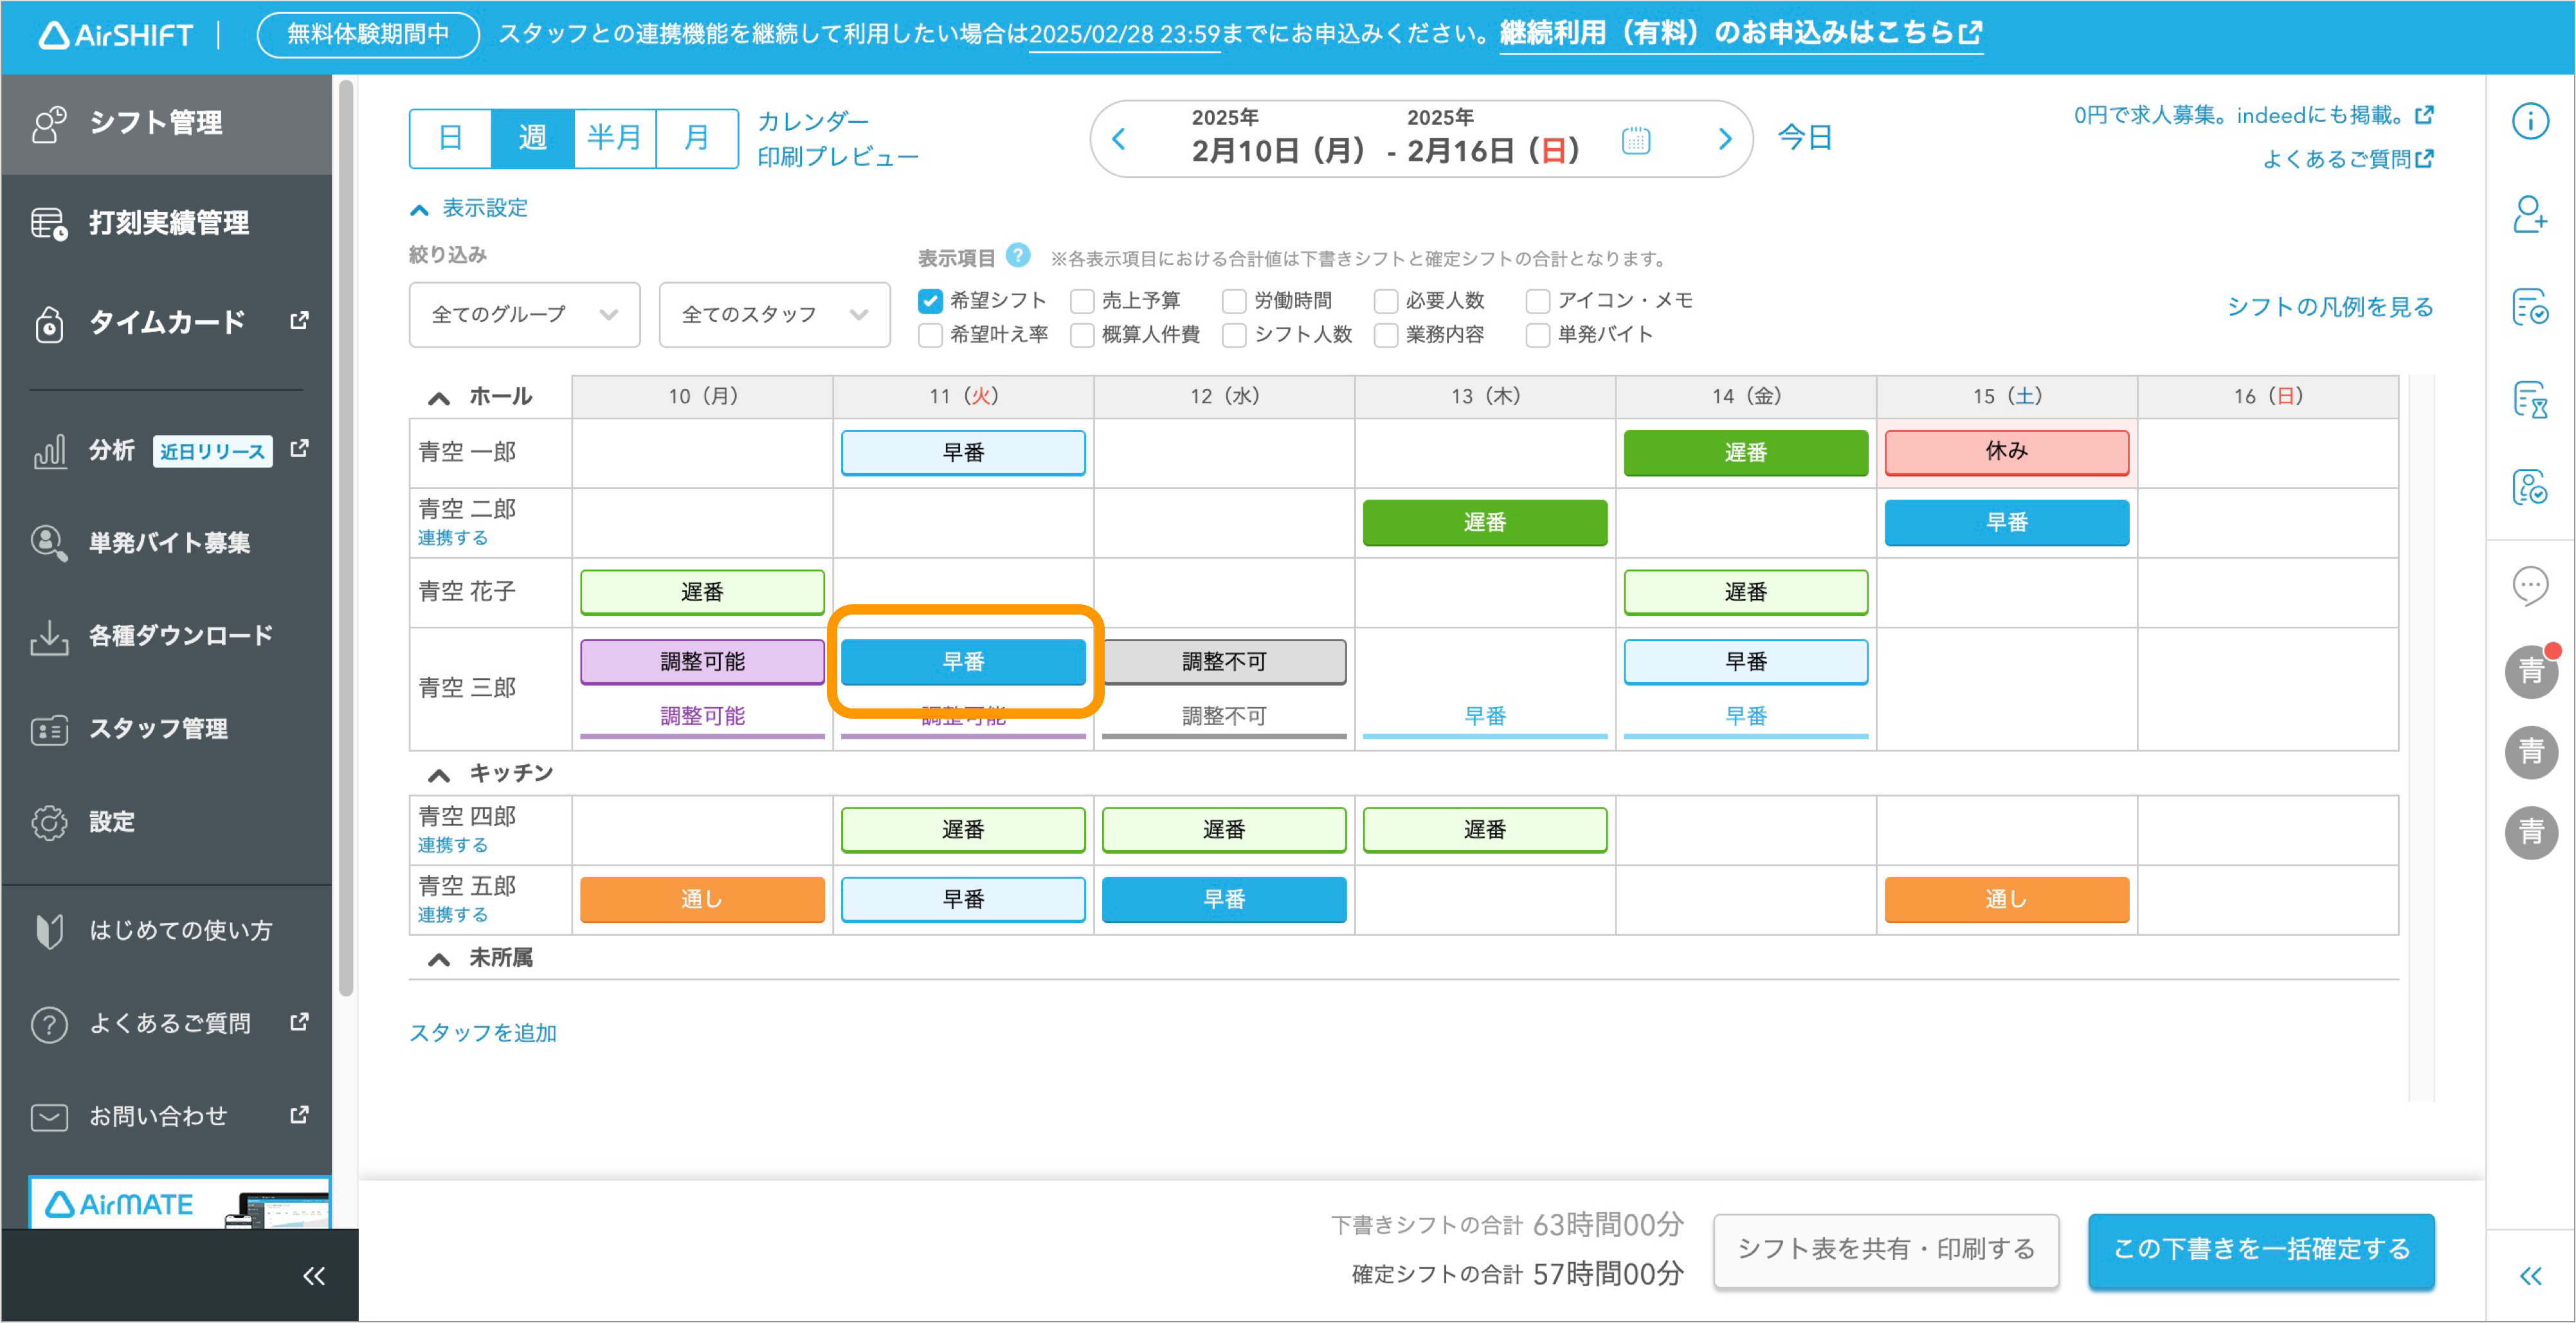Screen dimensions: 2576x1323
Task: Click the 単発バイト募集 search icon
Action: 48,543
